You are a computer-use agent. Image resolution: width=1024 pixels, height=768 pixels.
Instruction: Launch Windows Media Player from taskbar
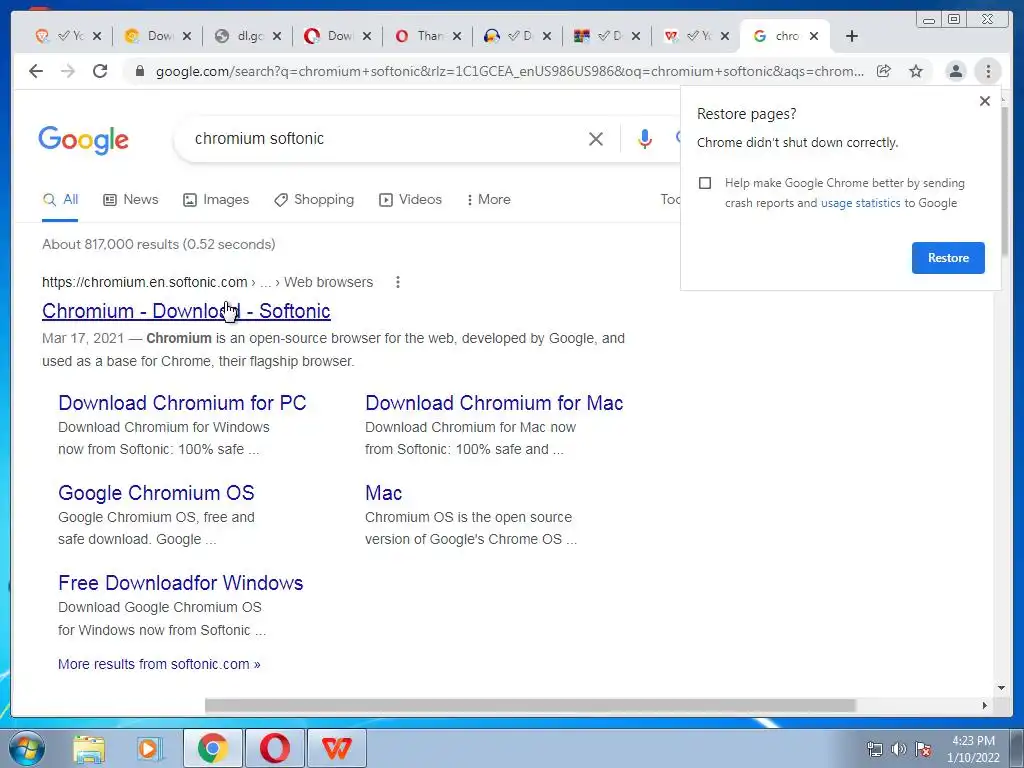click(x=150, y=748)
